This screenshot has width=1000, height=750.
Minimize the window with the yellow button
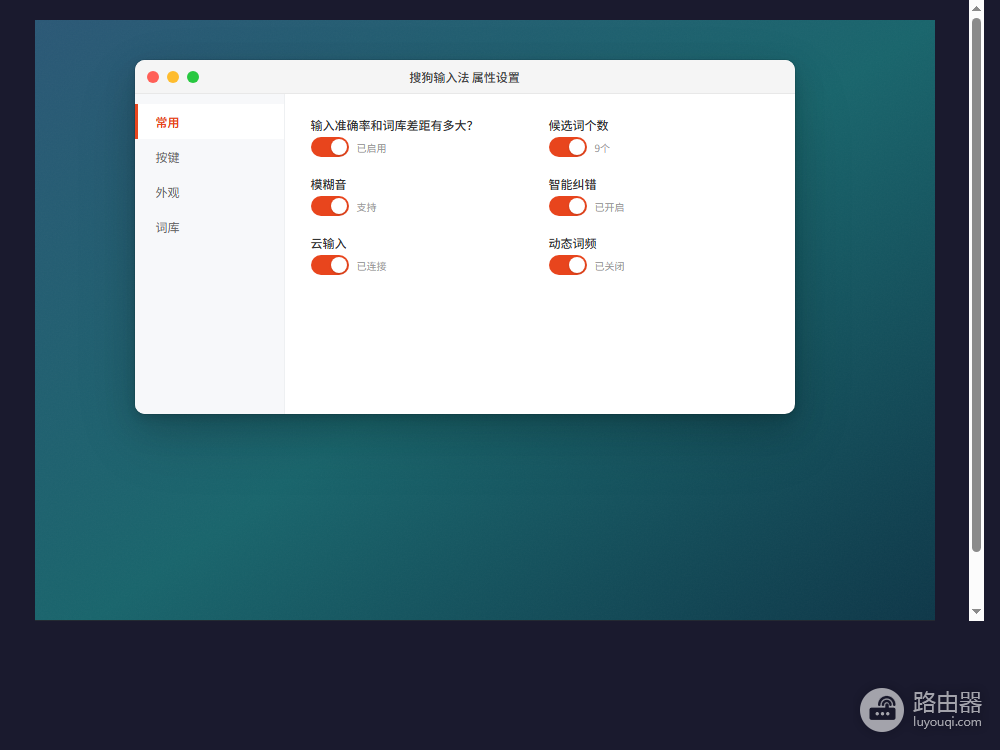pos(173,77)
